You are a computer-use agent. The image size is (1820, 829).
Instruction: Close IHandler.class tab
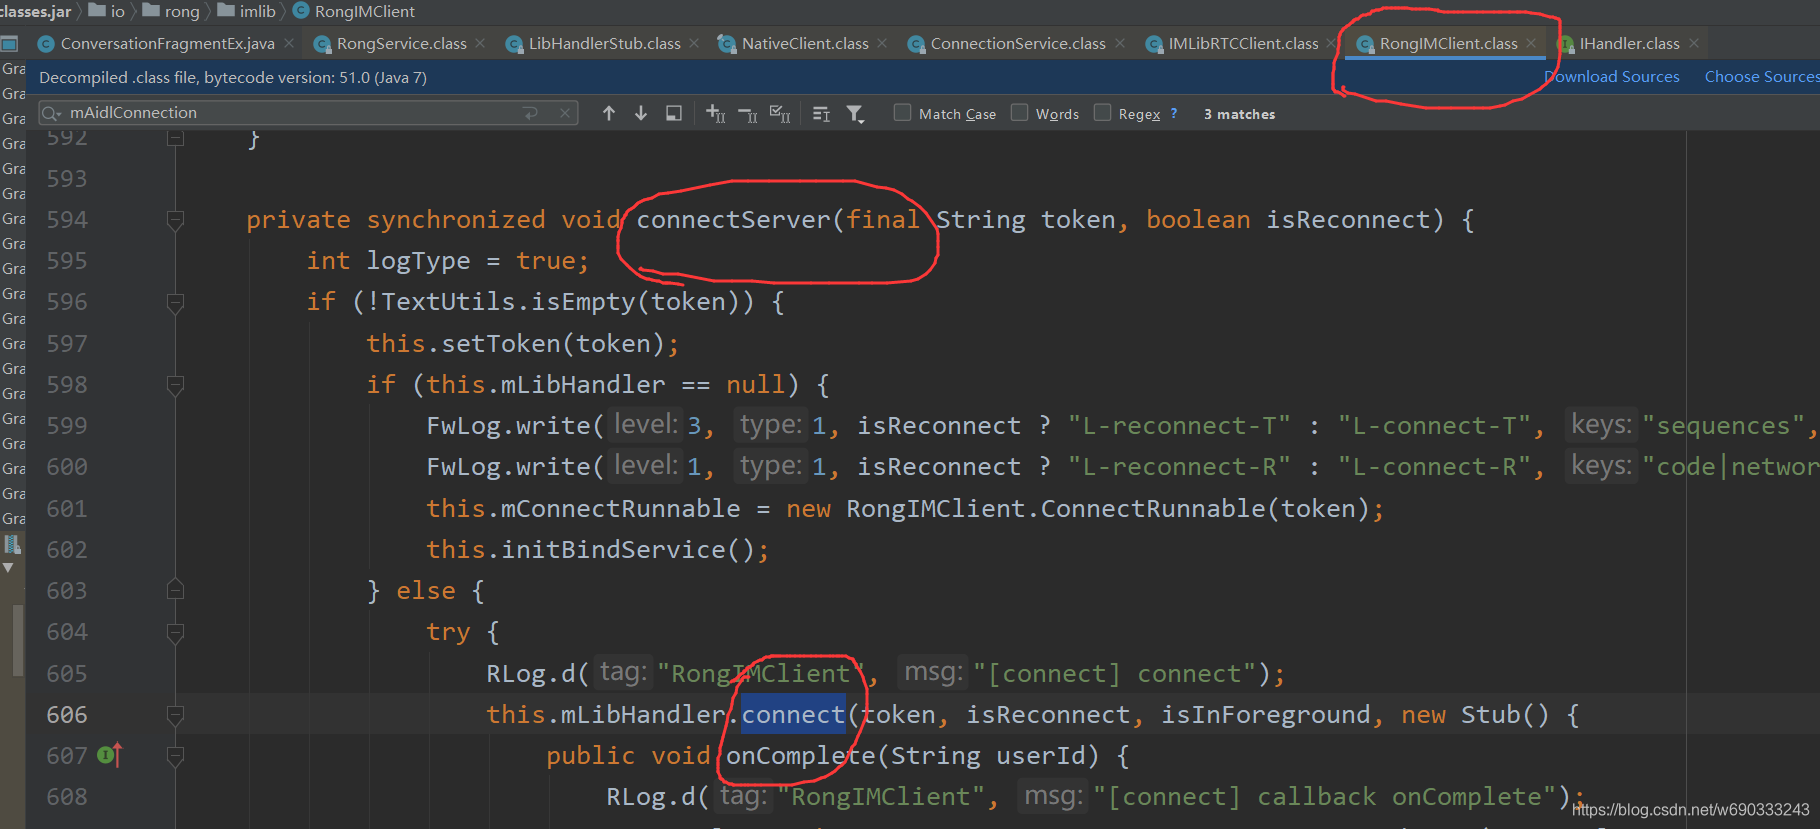coord(1694,43)
